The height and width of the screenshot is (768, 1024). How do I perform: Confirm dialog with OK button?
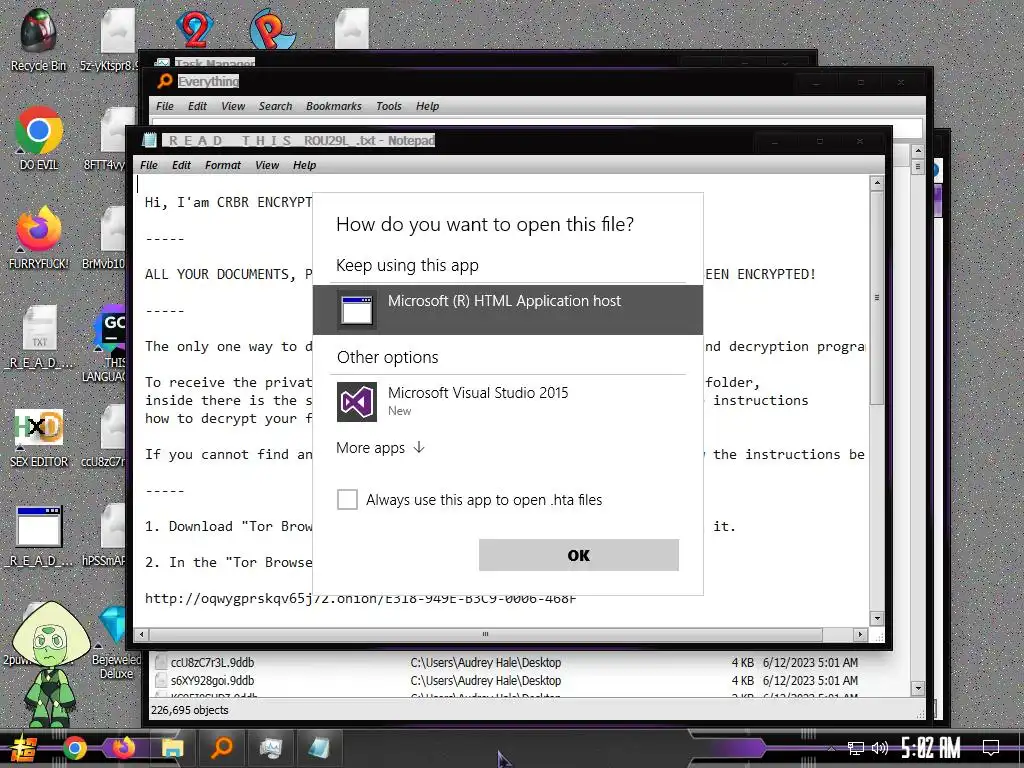point(579,555)
